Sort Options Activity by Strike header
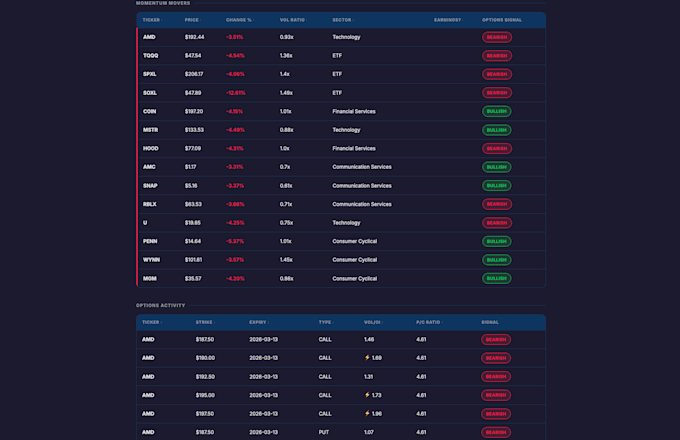680x440 pixels. pyautogui.click(x=205, y=322)
